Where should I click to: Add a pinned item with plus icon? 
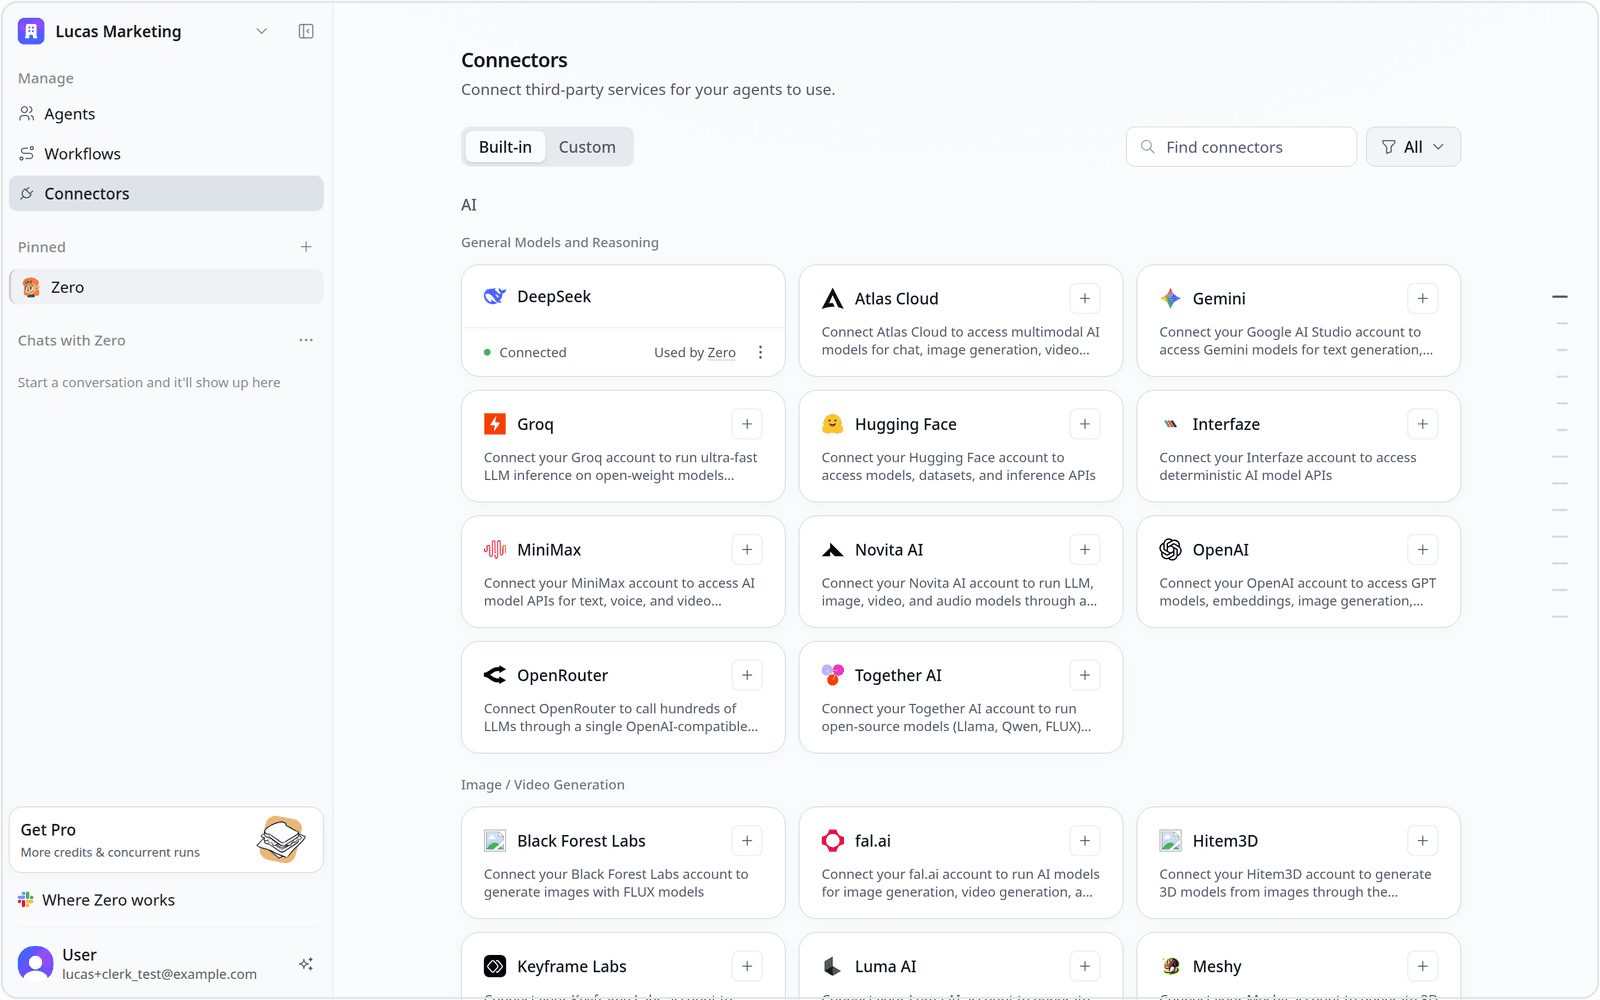pyautogui.click(x=306, y=247)
